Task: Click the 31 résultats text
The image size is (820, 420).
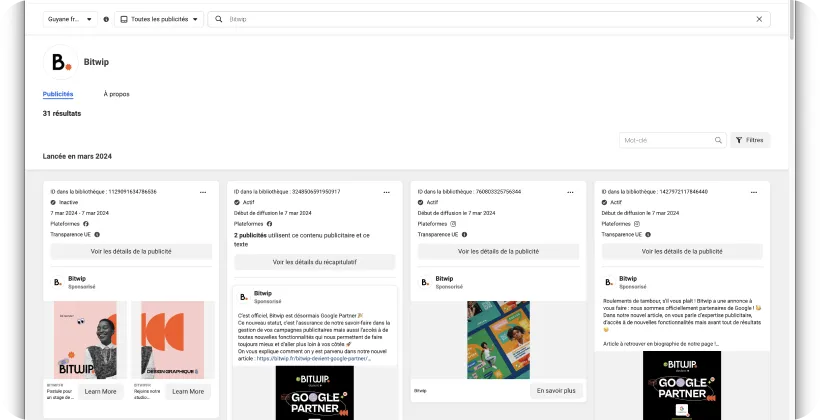Action: coord(62,113)
